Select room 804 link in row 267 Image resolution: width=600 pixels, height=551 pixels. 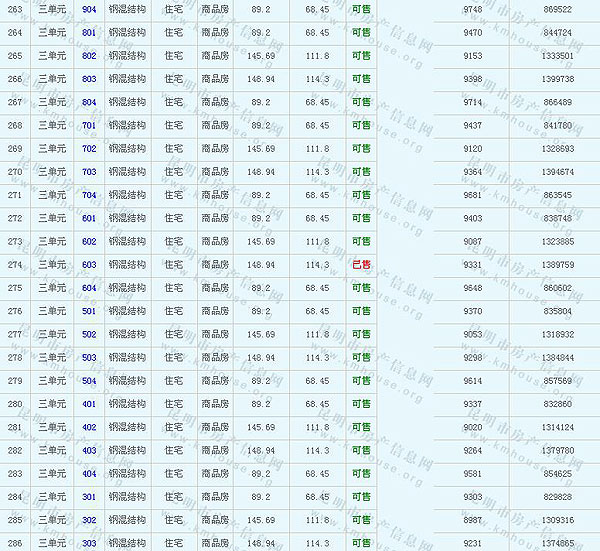coord(89,102)
